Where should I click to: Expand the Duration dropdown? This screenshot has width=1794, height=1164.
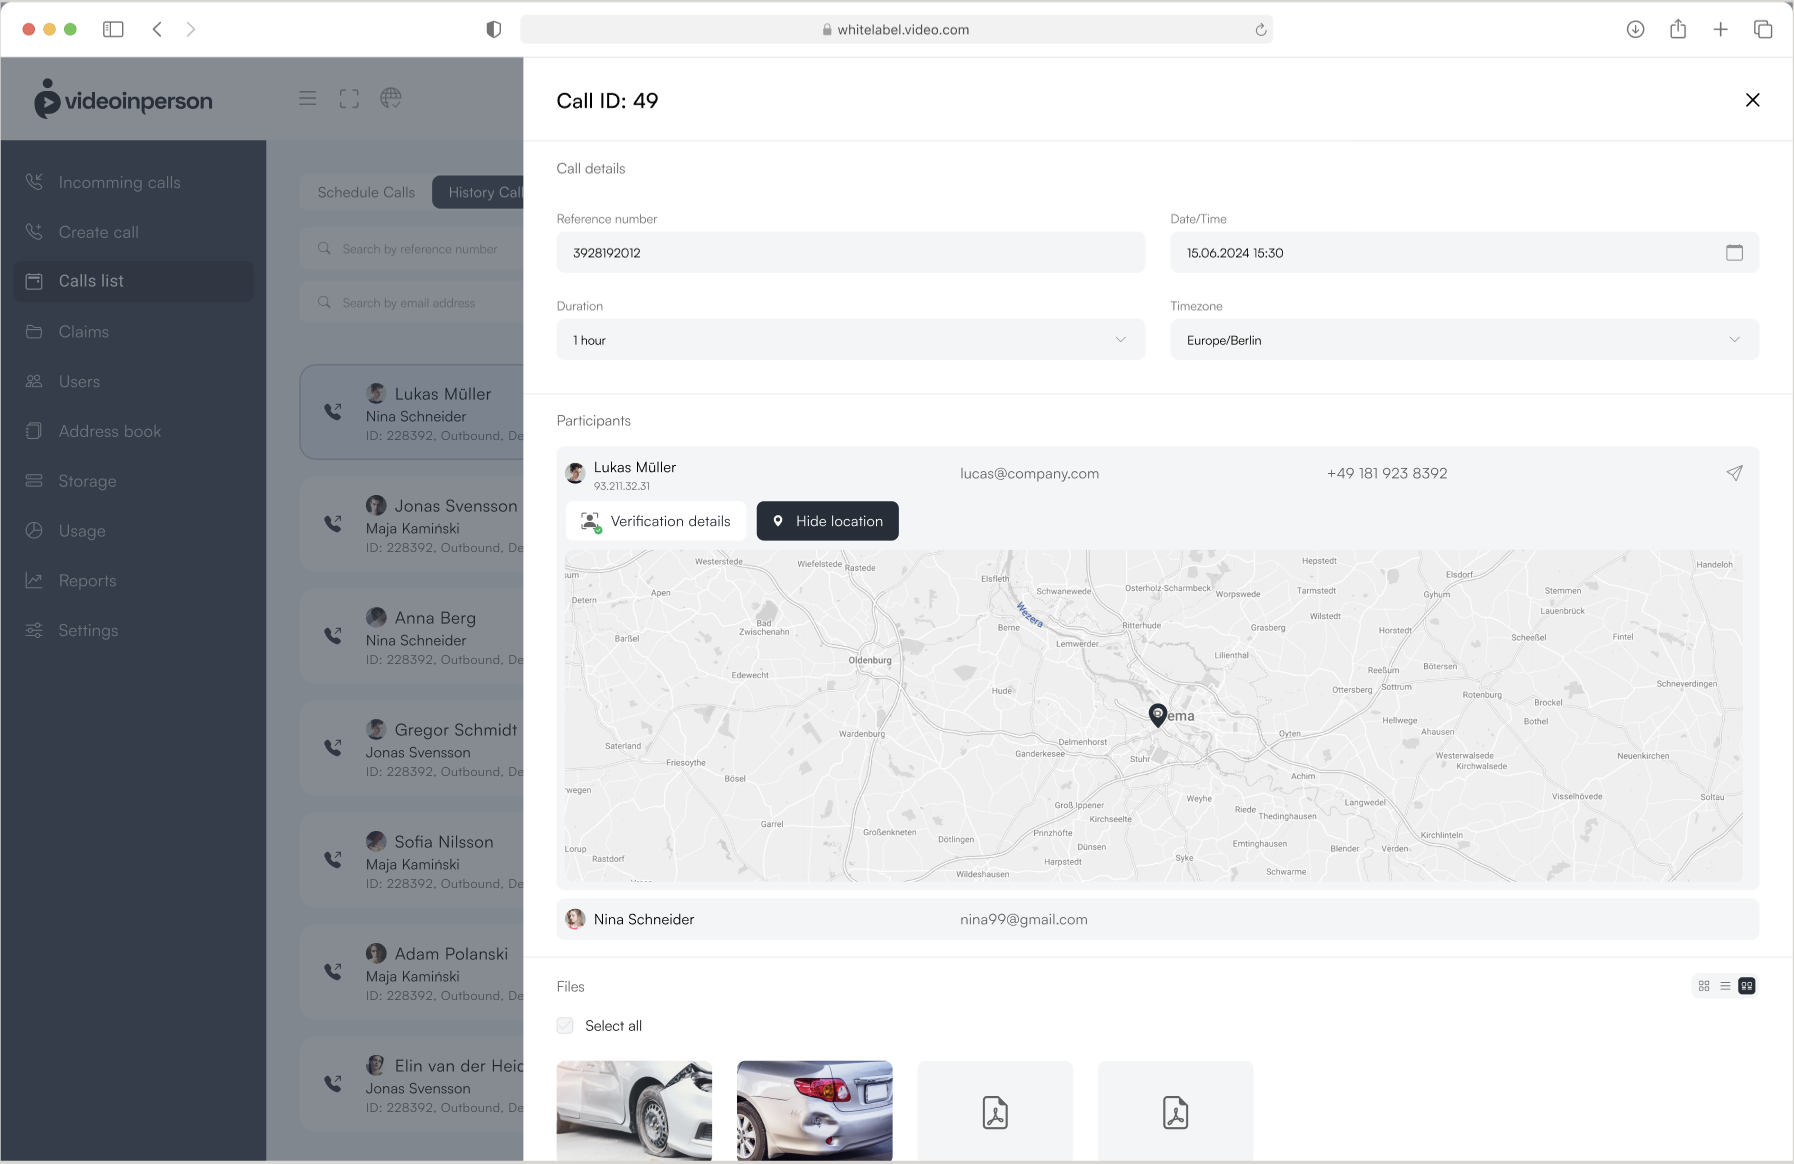coord(851,340)
